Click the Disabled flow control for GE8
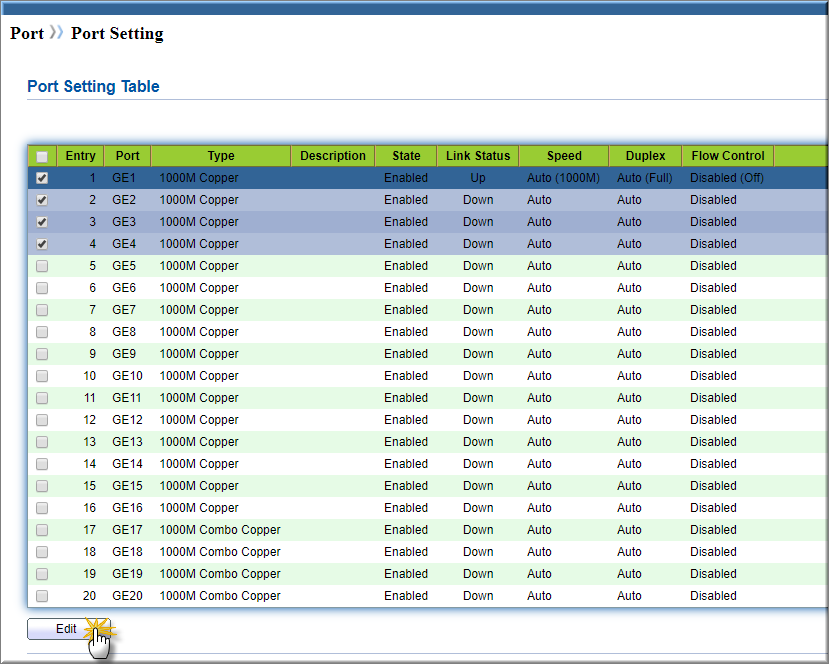Viewport: 829px width, 664px height. [713, 332]
